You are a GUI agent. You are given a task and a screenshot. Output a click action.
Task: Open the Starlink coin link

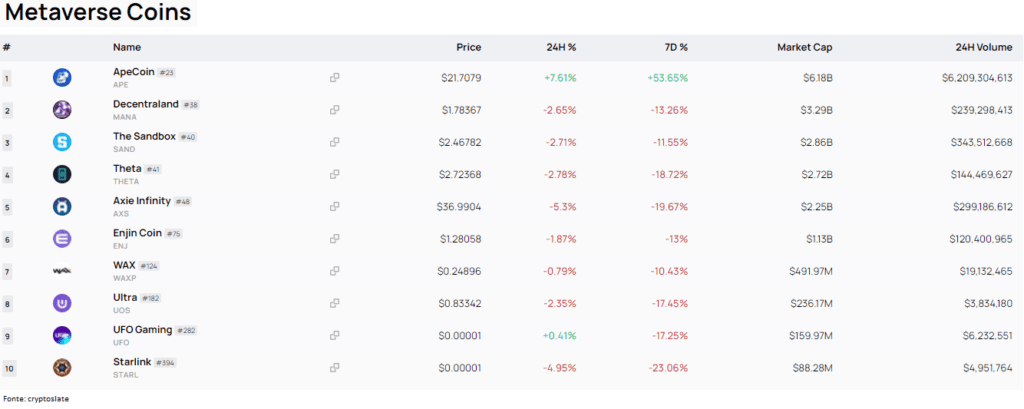(x=132, y=361)
